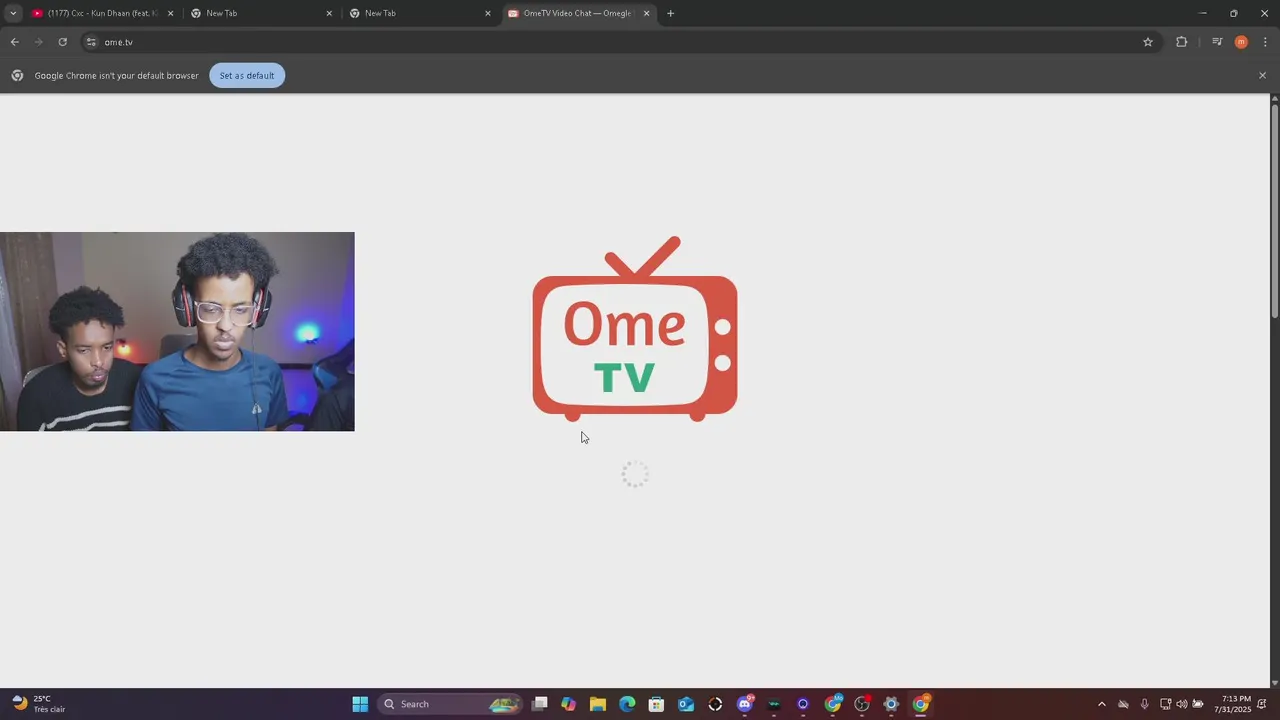Launch Copilot from the taskbar
Screen dimensions: 1280x720
coord(568,704)
